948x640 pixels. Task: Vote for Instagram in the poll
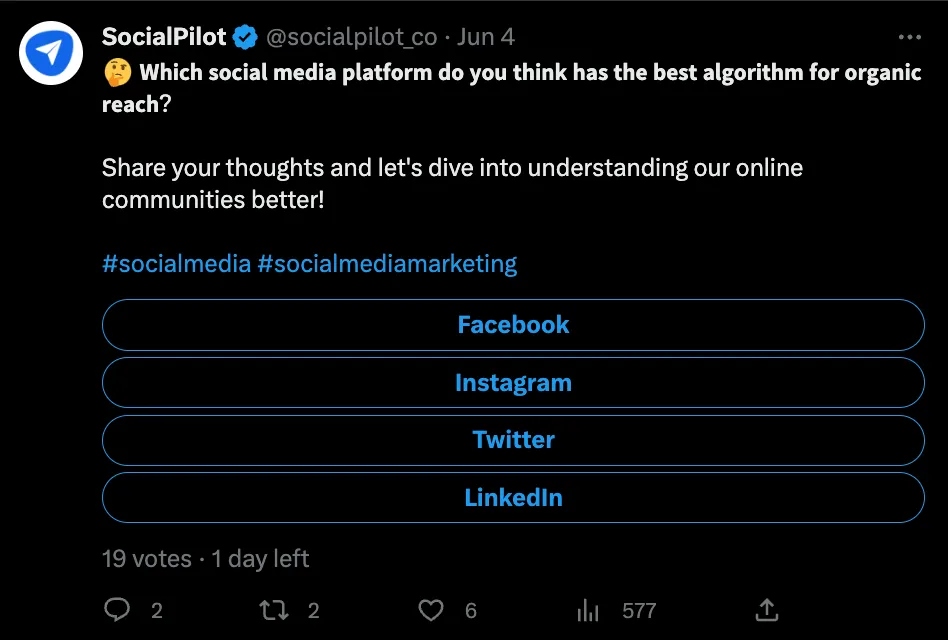pyautogui.click(x=513, y=382)
